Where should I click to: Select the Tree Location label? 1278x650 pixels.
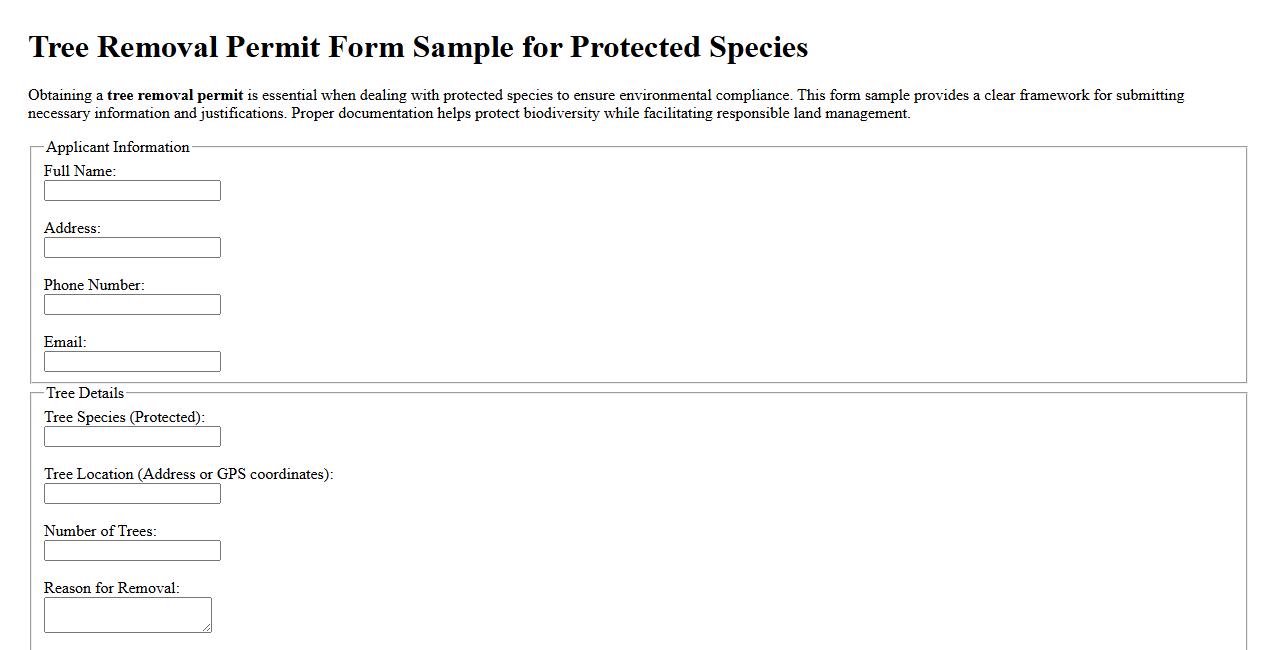[x=190, y=474]
